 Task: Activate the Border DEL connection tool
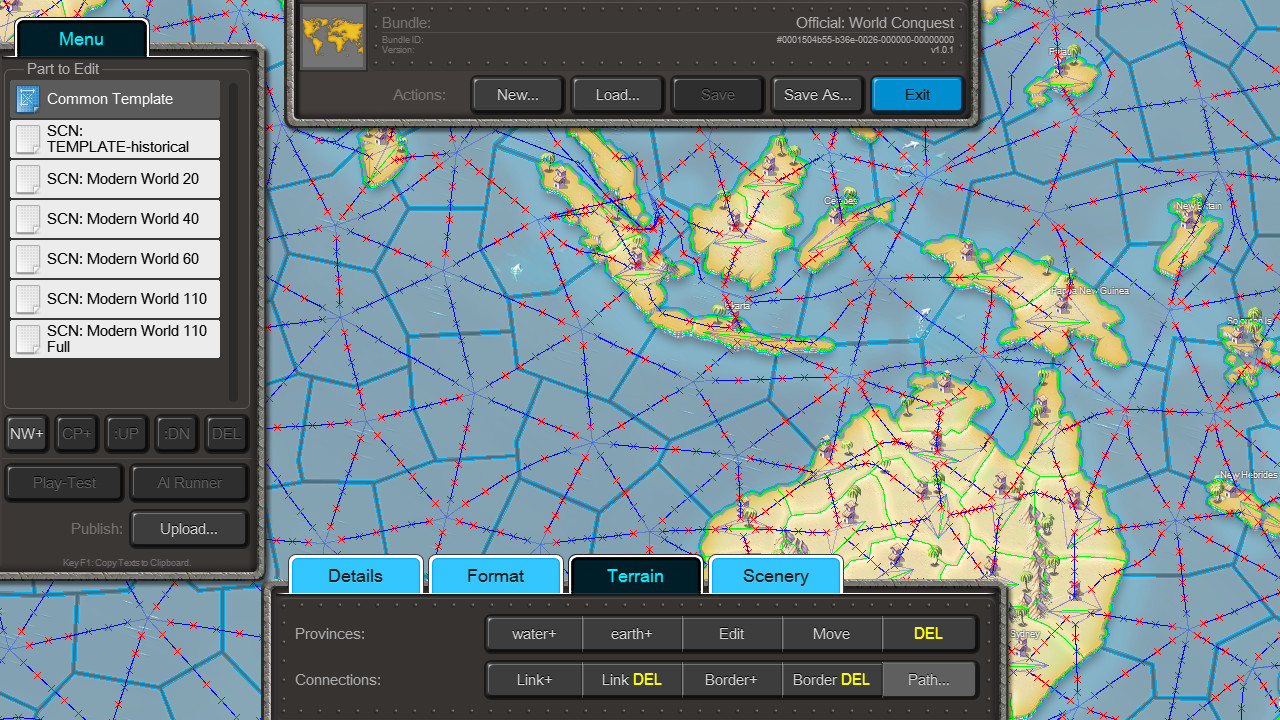coord(831,679)
